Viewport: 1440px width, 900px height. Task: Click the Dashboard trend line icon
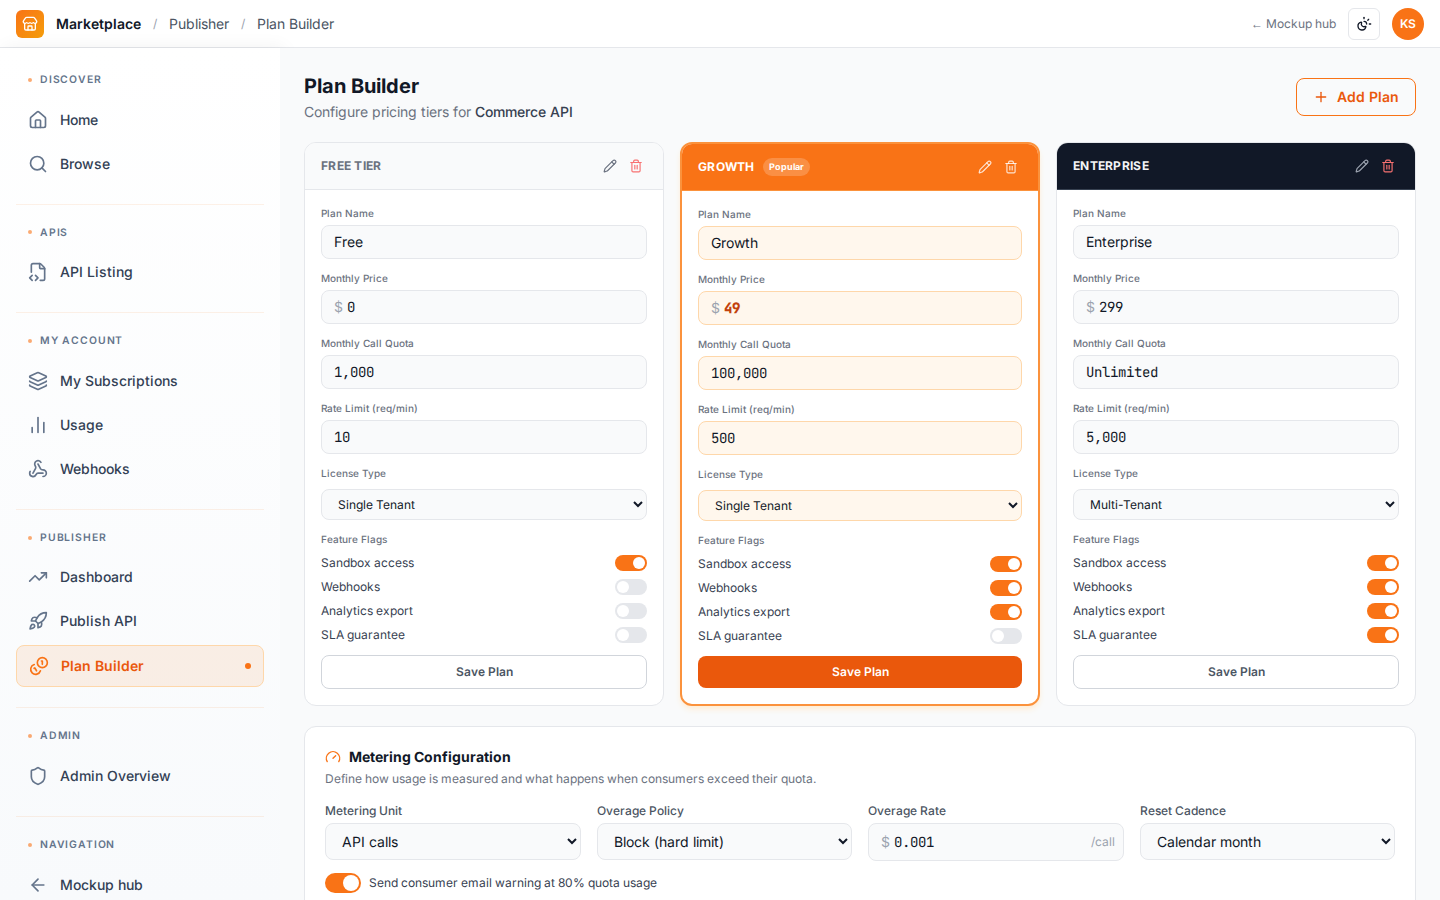tap(38, 577)
